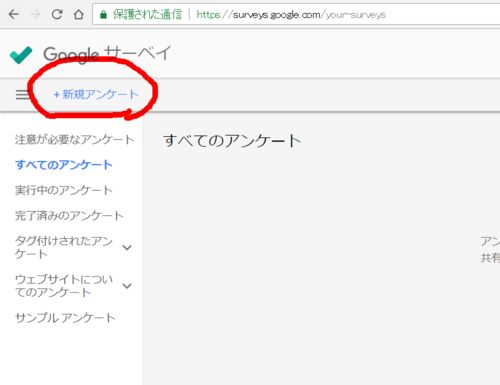Image resolution: width=500 pixels, height=385 pixels.
Task: Reload the current page
Action: click(57, 14)
